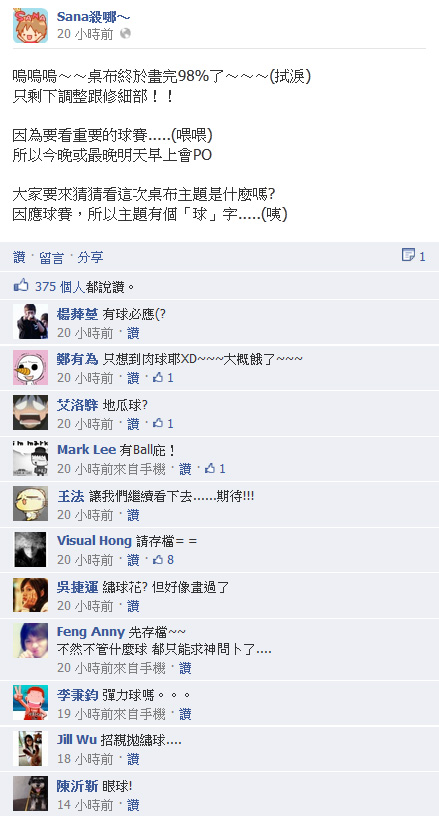Viewport: 439px width, 817px height.
Task: Like Jill Wu's comment
Action: click(x=133, y=759)
